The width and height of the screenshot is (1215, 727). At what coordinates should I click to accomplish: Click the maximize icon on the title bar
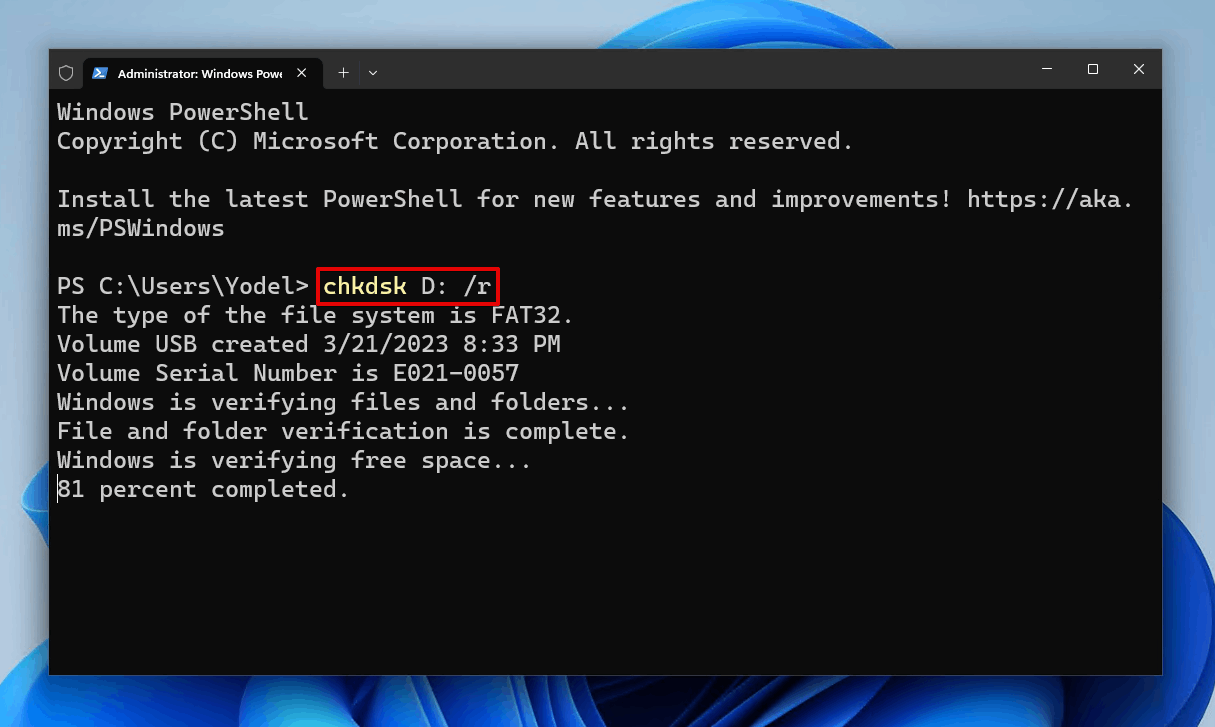pyautogui.click(x=1092, y=69)
